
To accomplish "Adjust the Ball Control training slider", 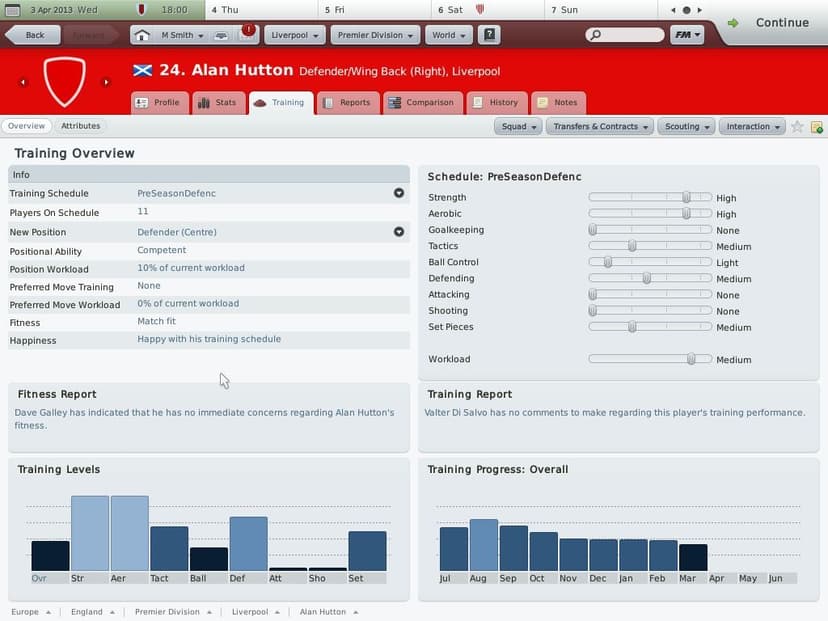I will coord(650,262).
